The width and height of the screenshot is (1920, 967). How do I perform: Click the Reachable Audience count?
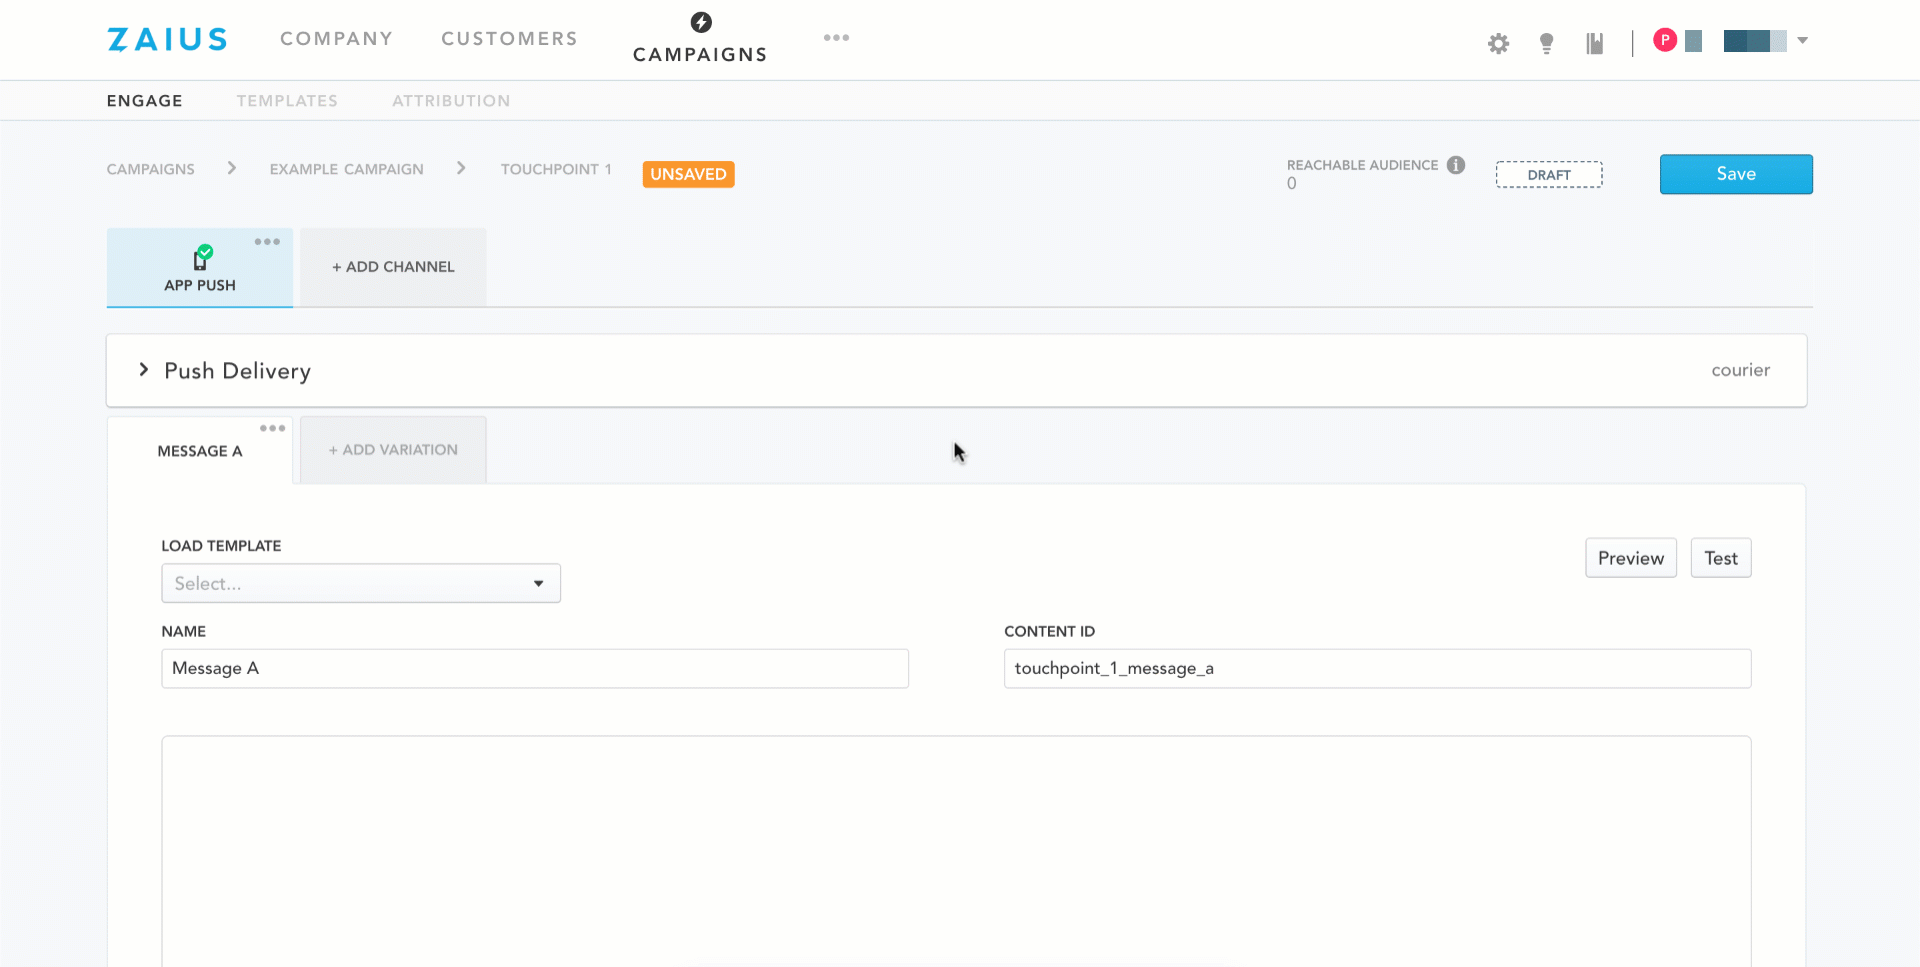click(x=1292, y=184)
